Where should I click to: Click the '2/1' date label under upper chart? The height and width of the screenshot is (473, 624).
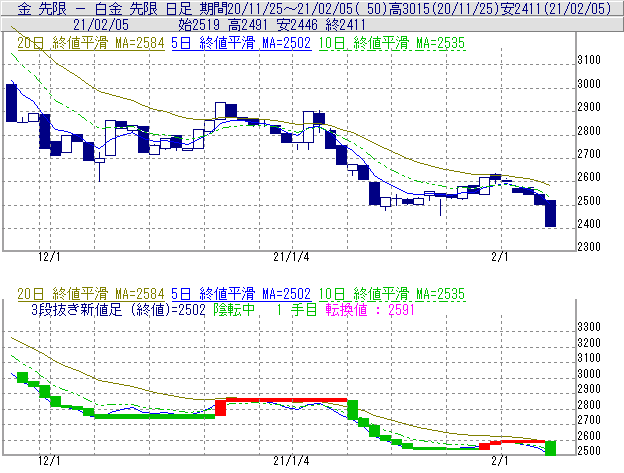[500, 257]
